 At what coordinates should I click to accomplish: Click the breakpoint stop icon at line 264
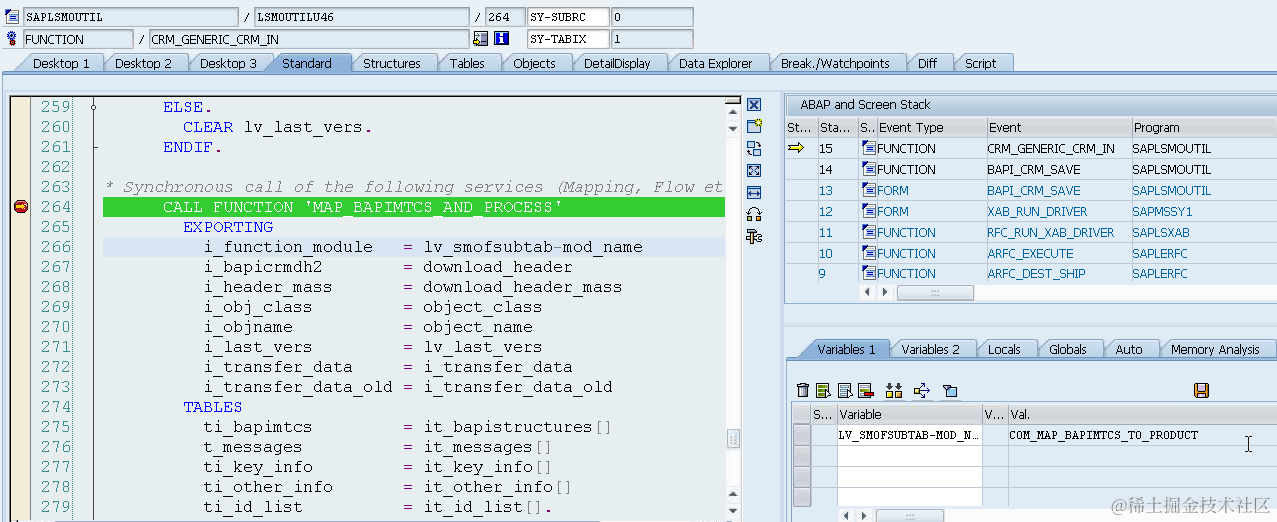[20, 207]
